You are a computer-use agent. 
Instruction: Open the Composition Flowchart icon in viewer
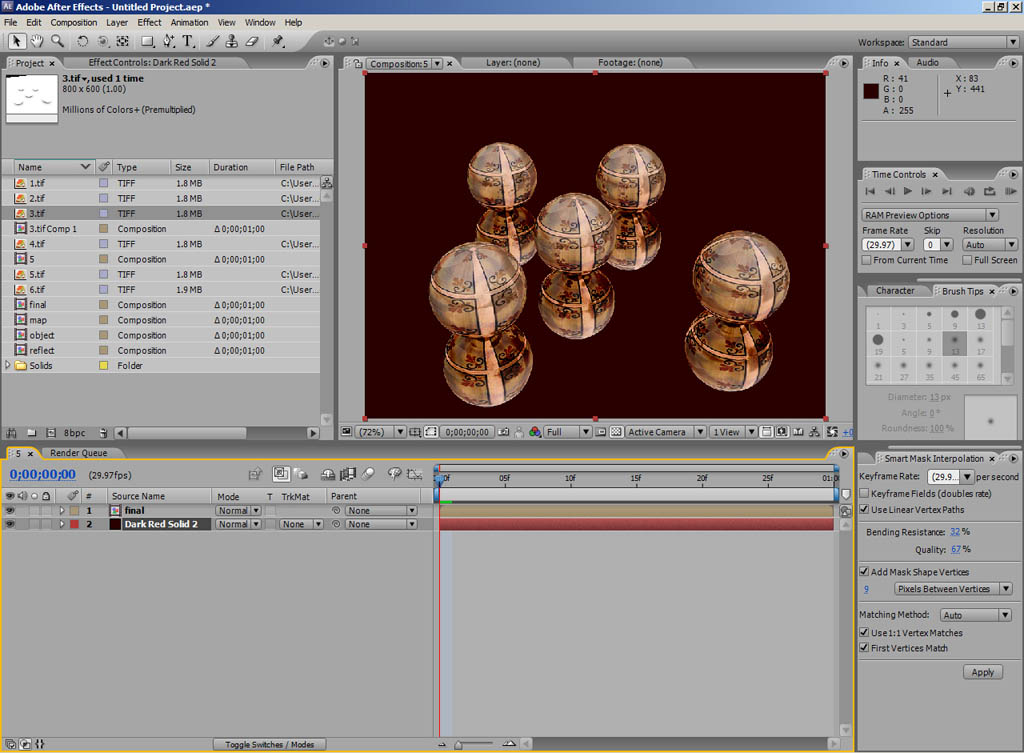point(814,432)
